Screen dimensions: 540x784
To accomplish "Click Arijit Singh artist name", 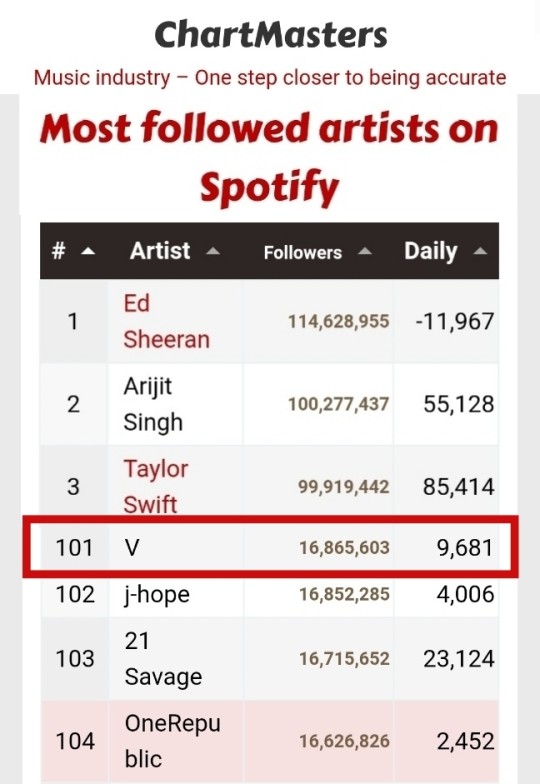I will [152, 404].
